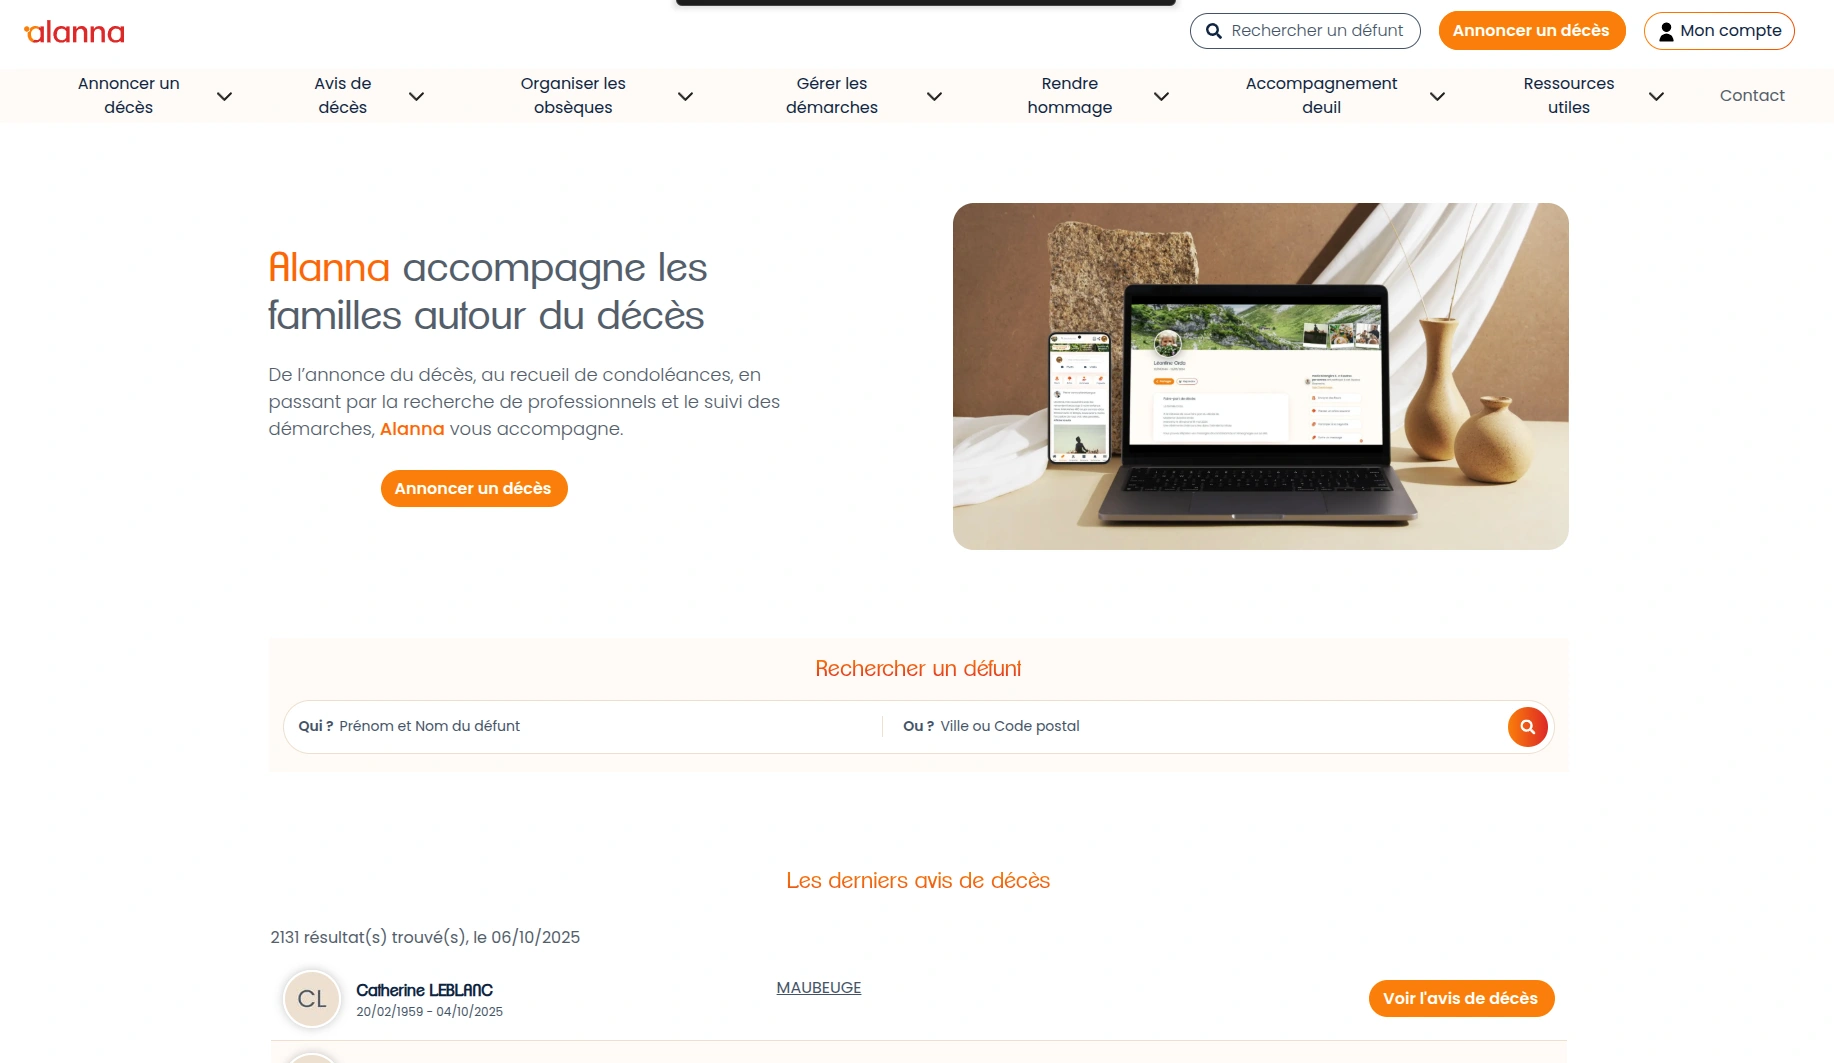Click the magnifier icon in header search

[1213, 31]
